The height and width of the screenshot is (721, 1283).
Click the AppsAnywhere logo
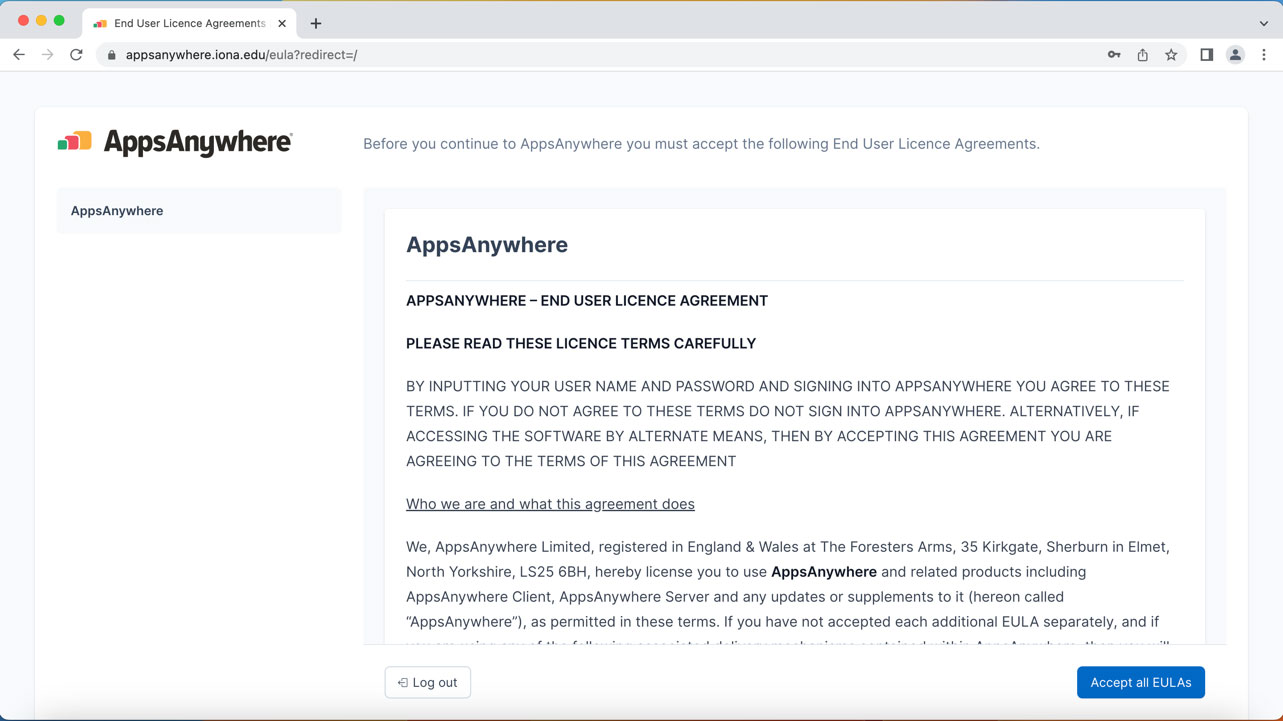(175, 143)
